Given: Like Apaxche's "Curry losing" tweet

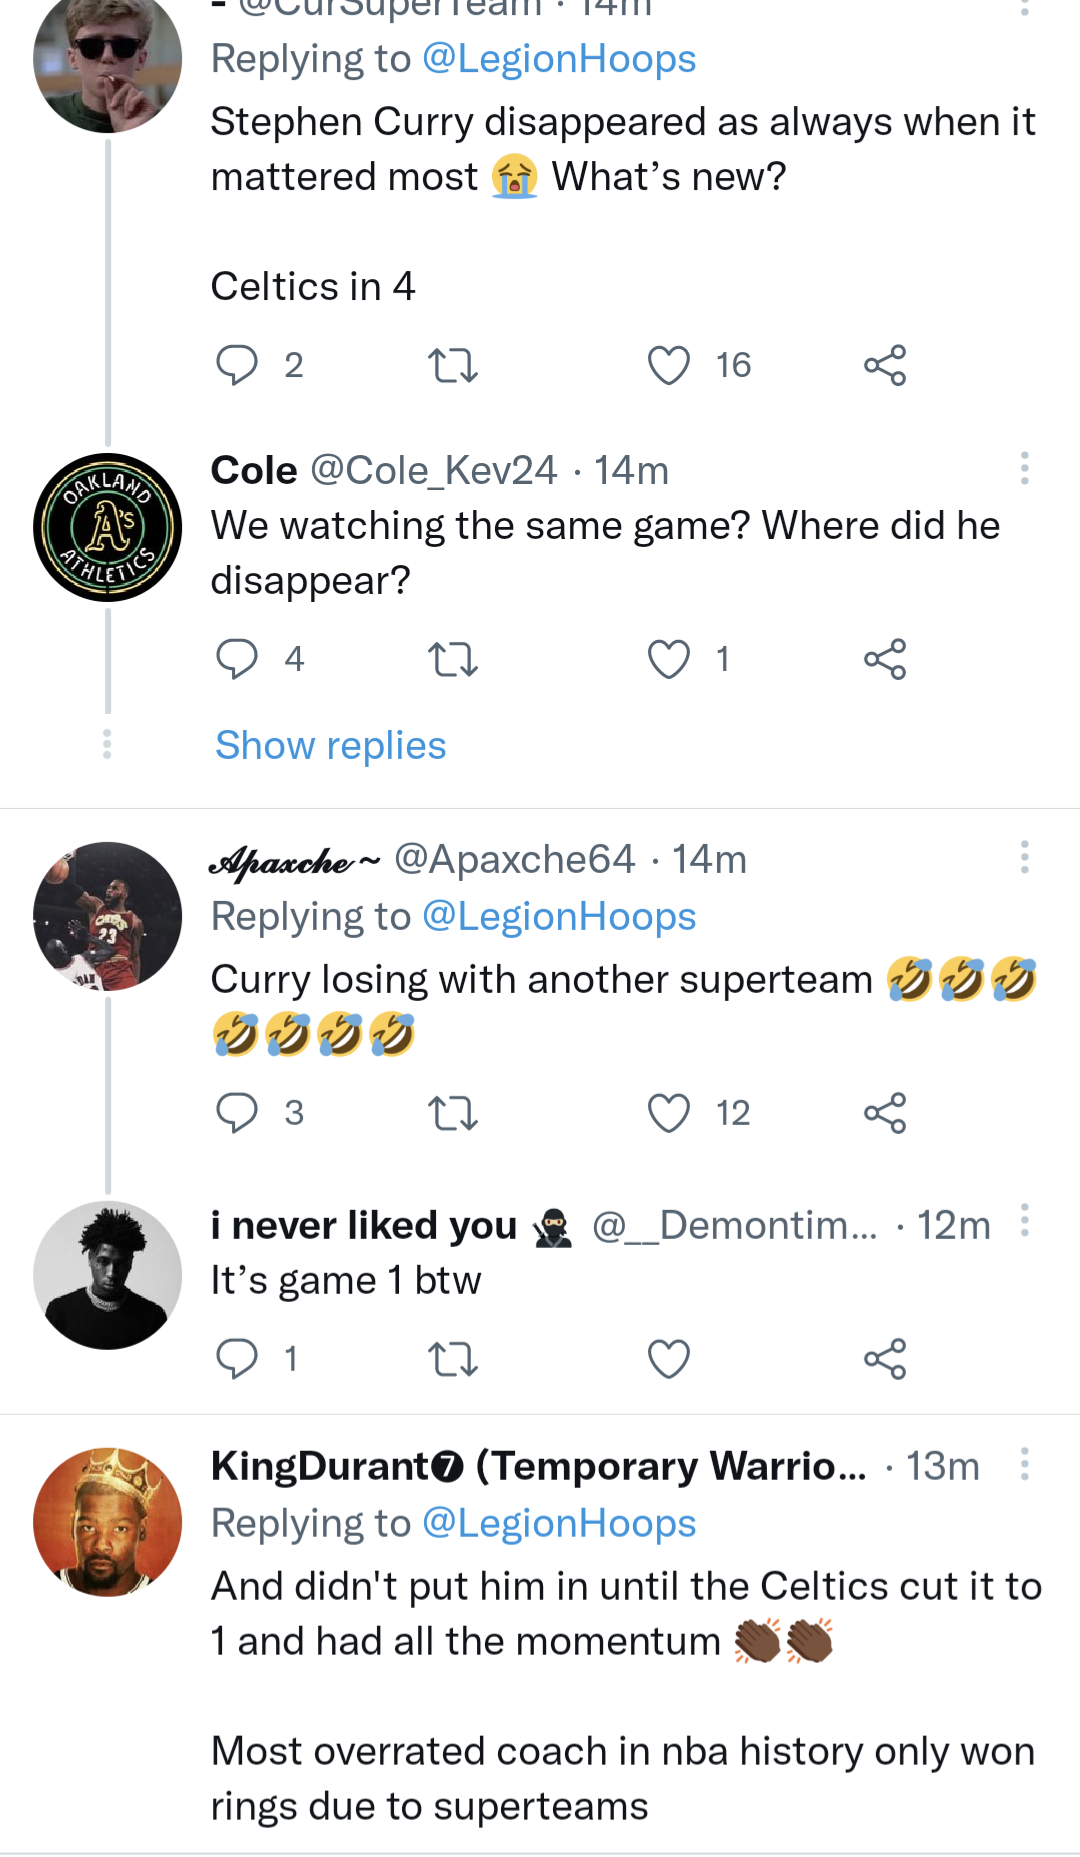Looking at the screenshot, I should pos(669,1113).
